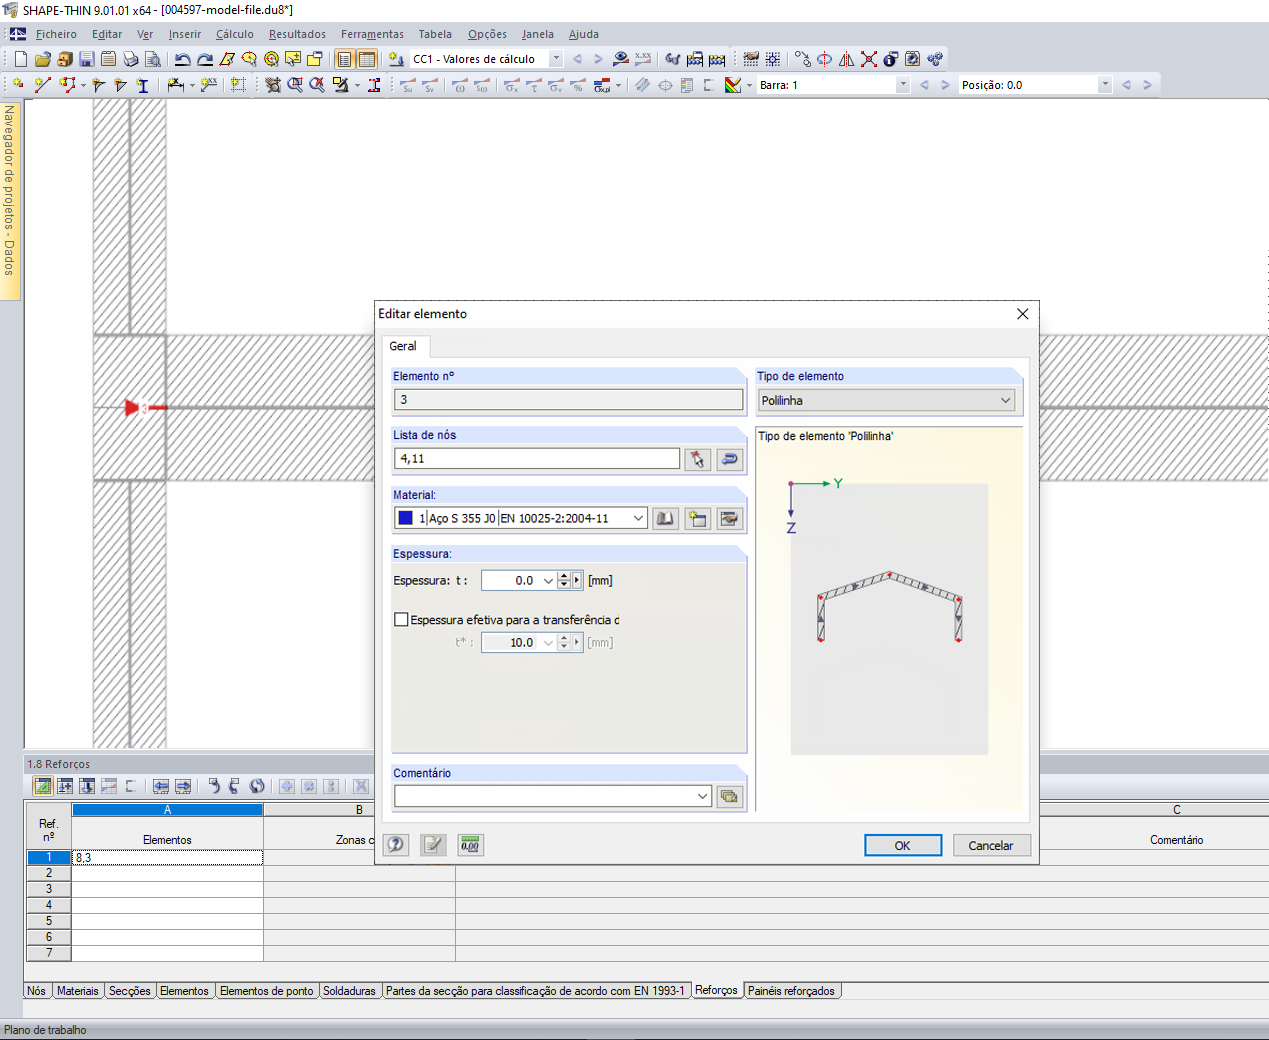1269x1040 pixels.
Task: Click the OK button
Action: pyautogui.click(x=903, y=845)
